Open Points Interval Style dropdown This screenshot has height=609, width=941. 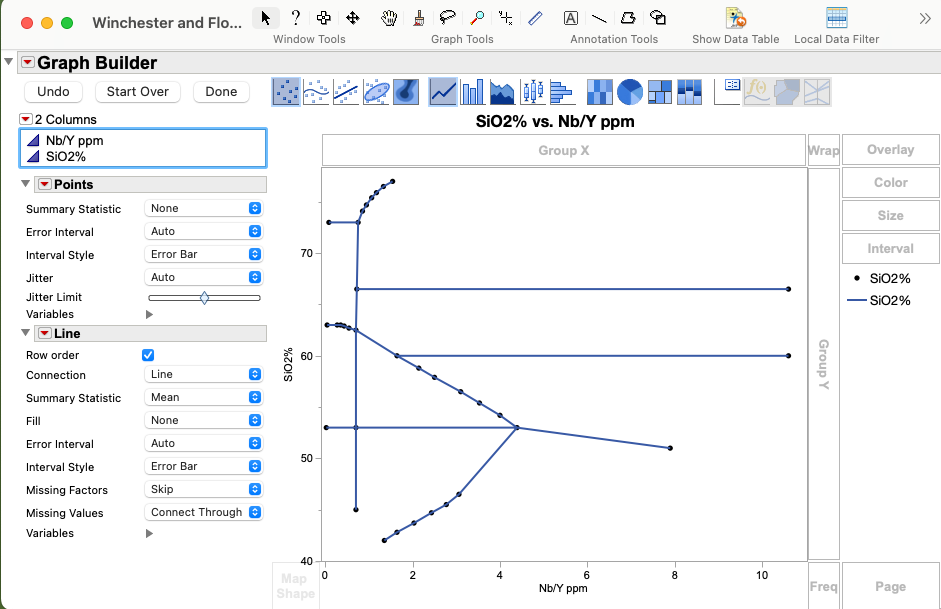[x=203, y=254]
